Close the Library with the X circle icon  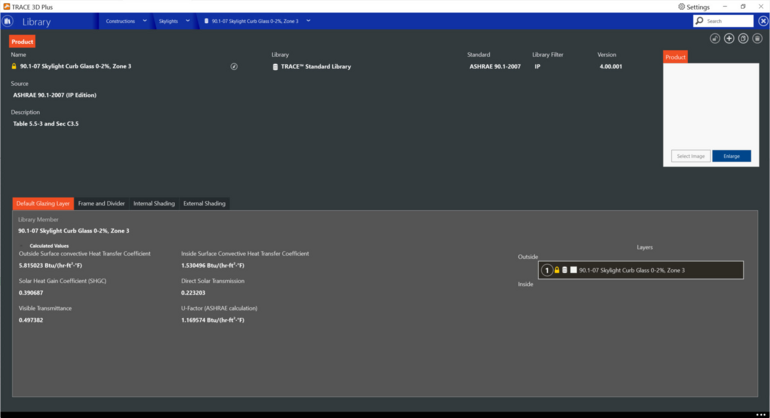pos(763,21)
